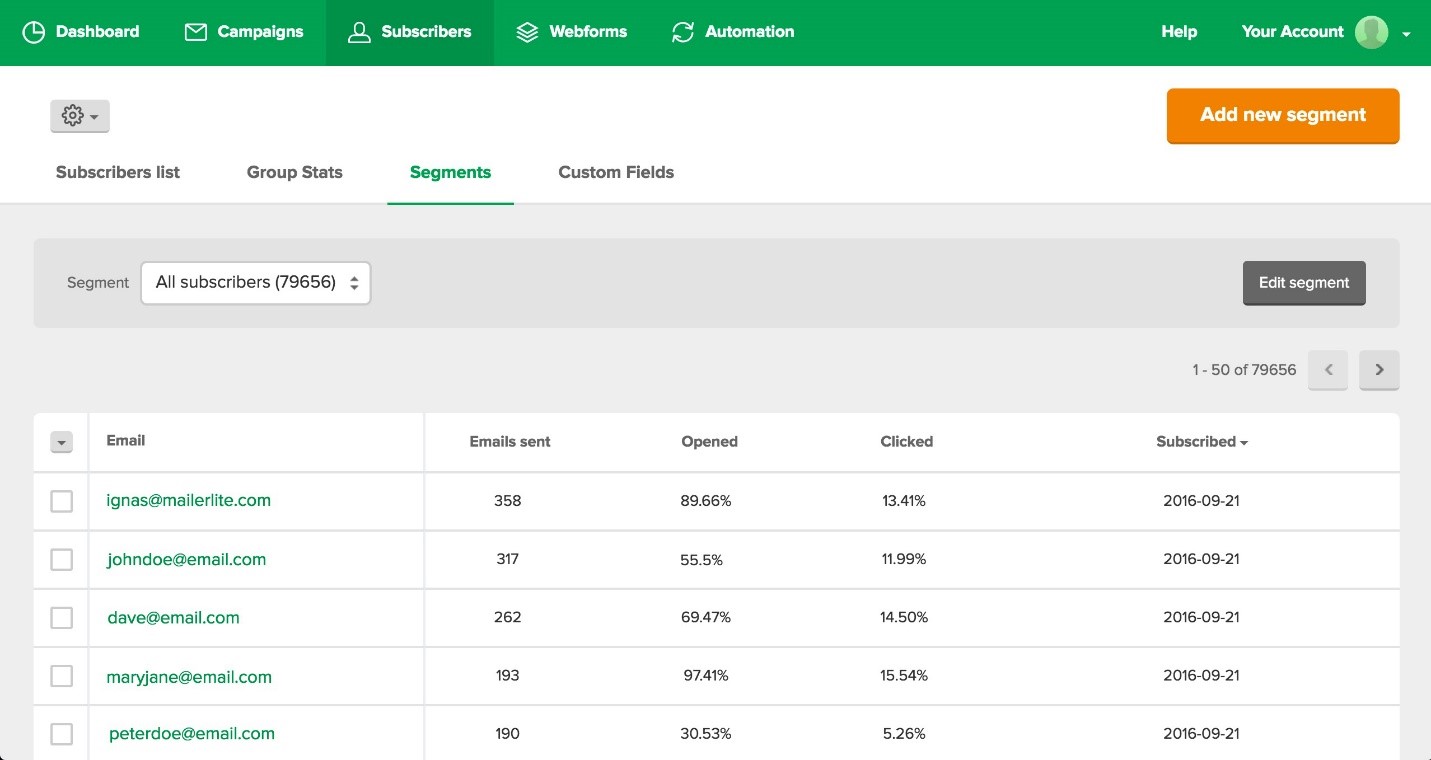
Task: Switch to the Subscribers list tab
Action: 118,172
